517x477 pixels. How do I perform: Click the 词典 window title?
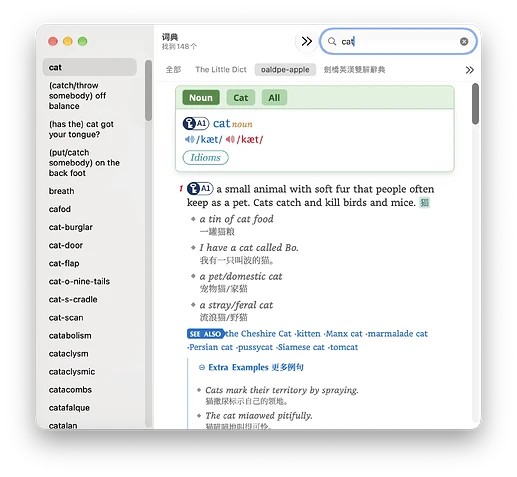pos(170,37)
